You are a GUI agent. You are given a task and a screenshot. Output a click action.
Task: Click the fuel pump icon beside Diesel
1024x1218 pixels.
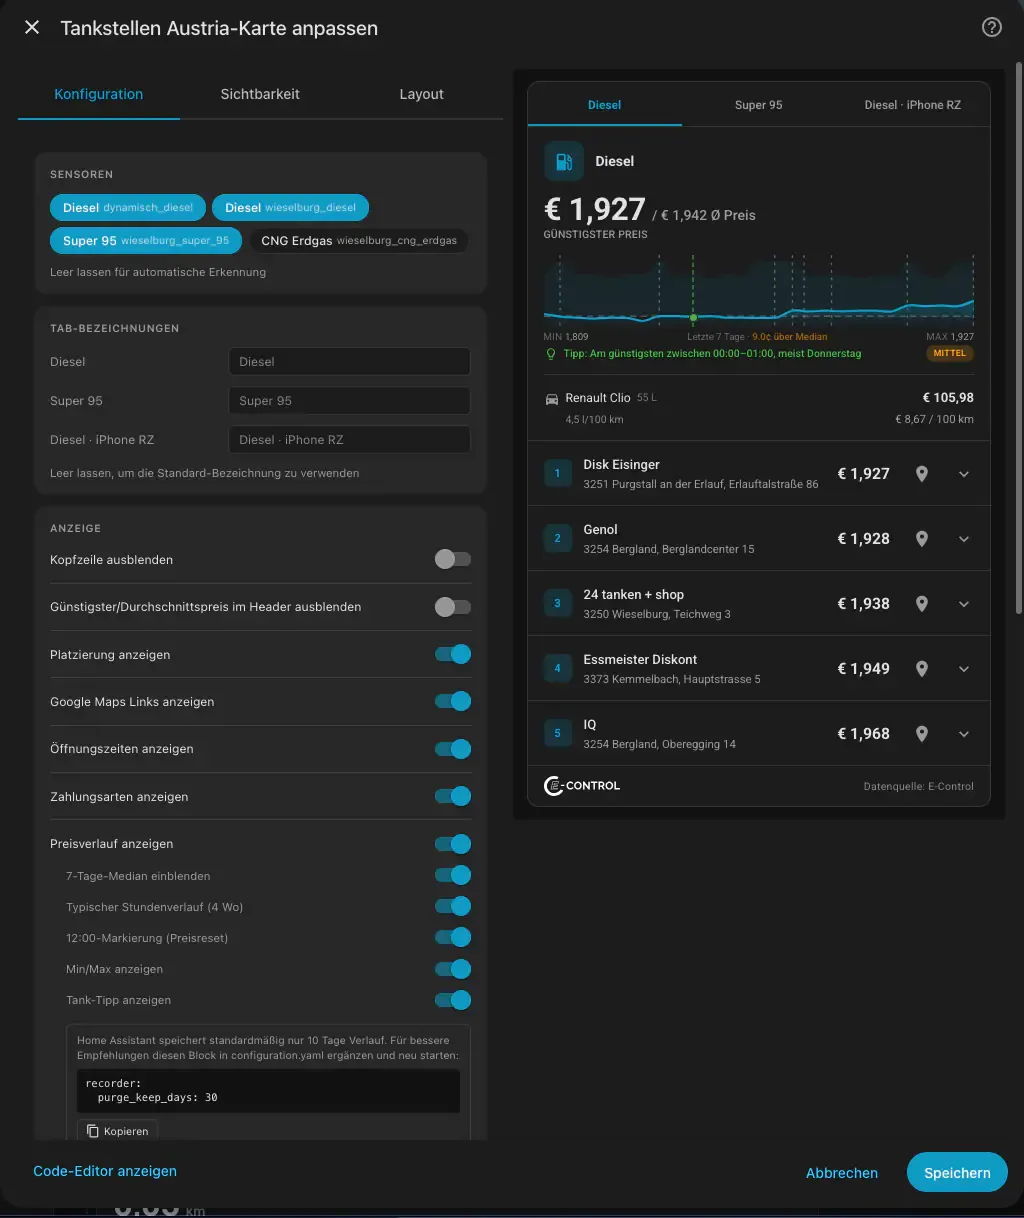click(x=564, y=161)
